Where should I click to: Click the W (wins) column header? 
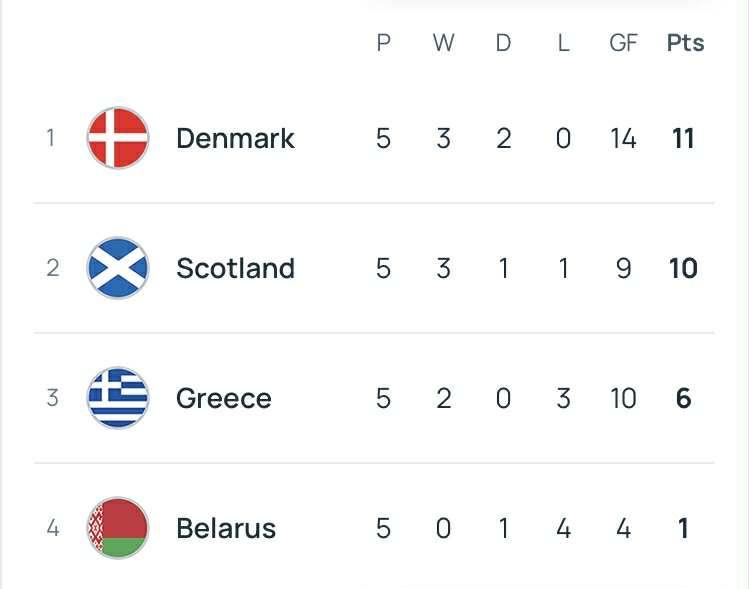(x=443, y=43)
